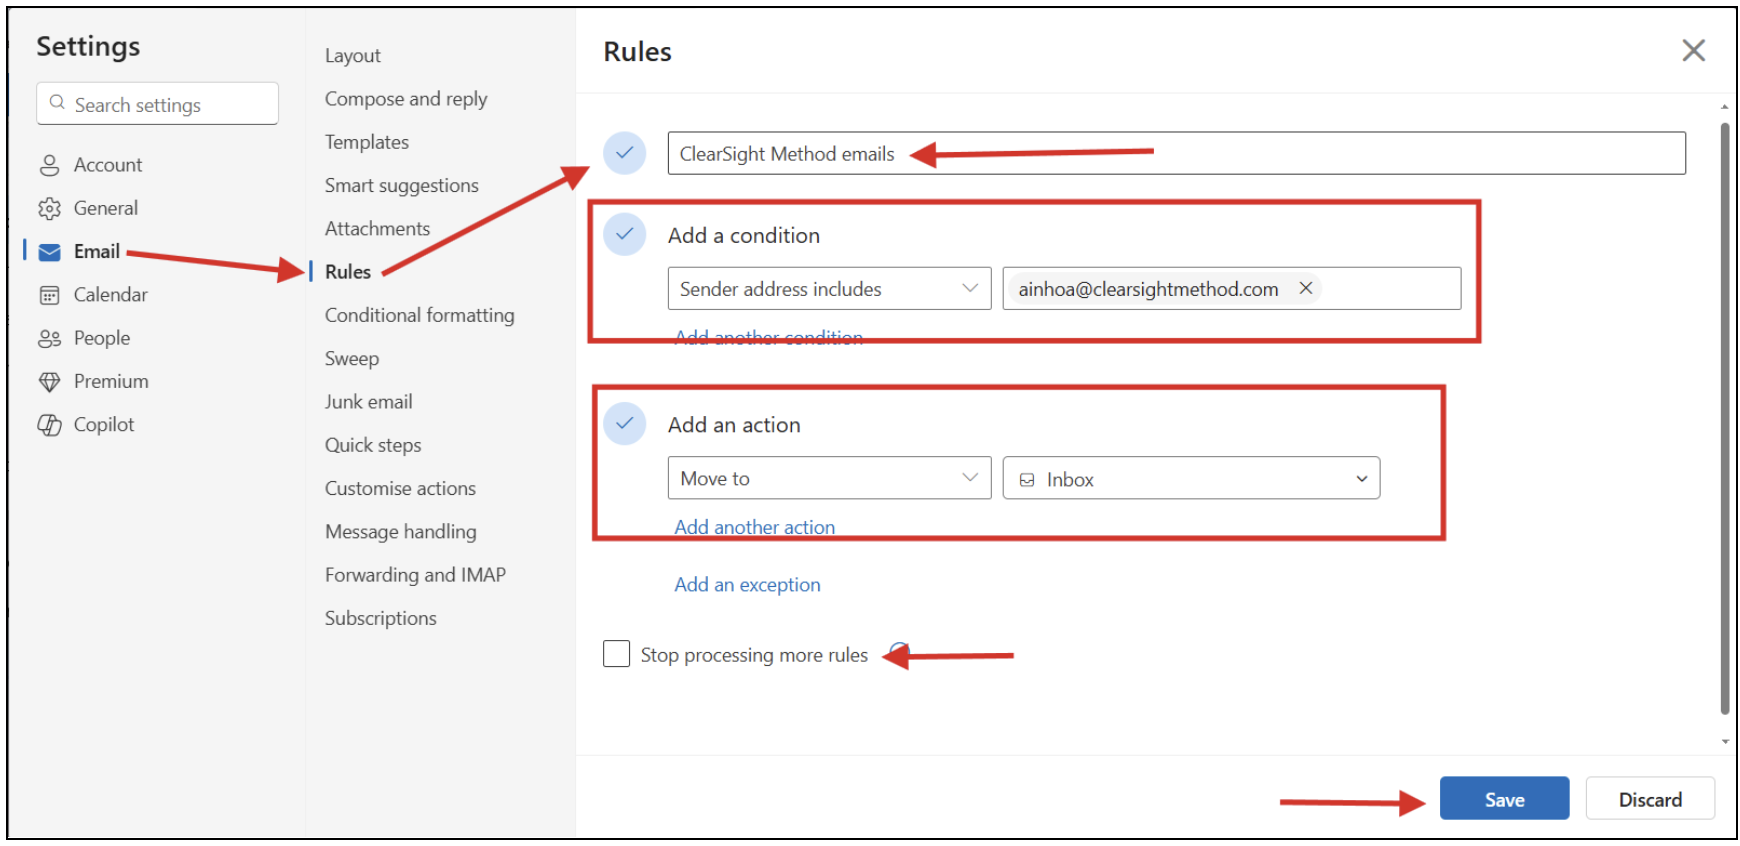Click the Calendar icon in sidebar
The image size is (1740, 846).
49,295
